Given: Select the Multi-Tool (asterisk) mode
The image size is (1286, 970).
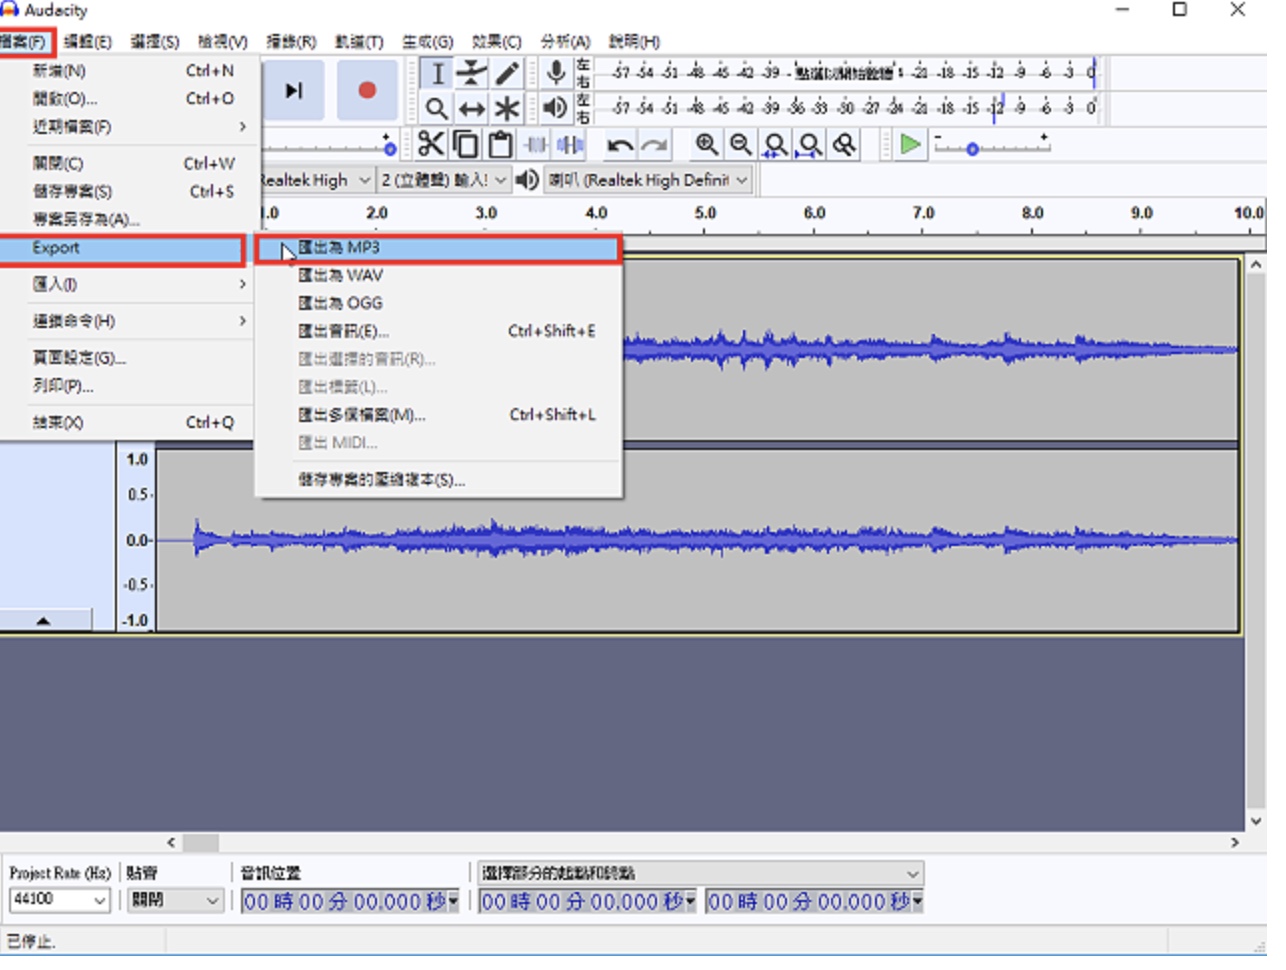Looking at the screenshot, I should tap(507, 108).
